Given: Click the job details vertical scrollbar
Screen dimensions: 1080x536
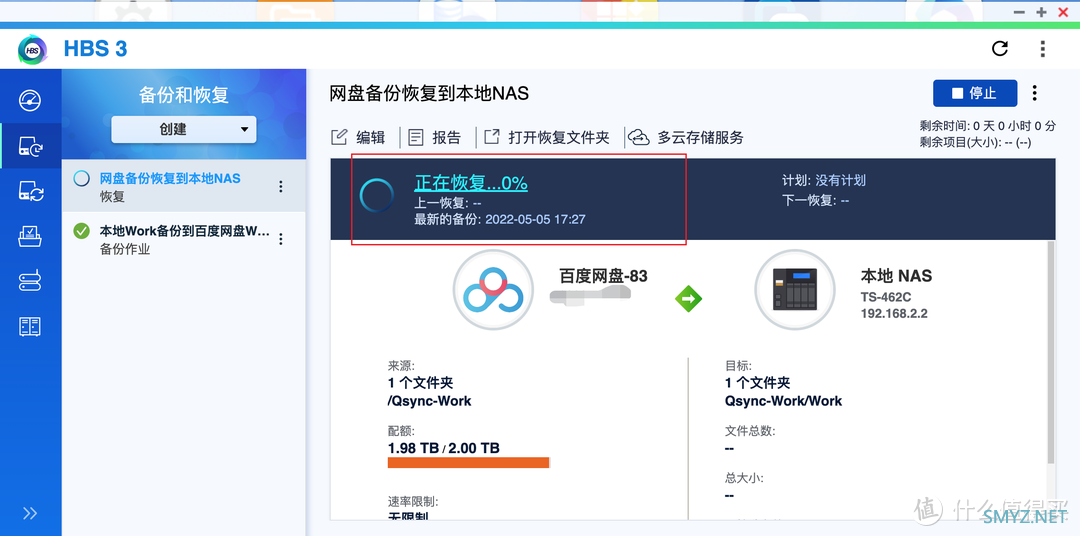Looking at the screenshot, I should (1050, 351).
